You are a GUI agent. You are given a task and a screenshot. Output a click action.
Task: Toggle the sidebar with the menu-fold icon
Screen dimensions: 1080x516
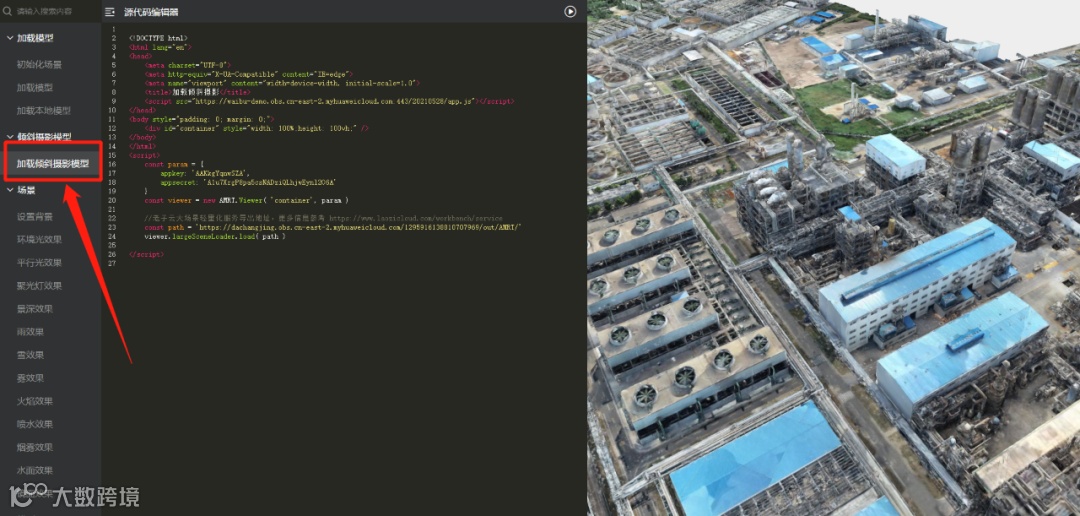[110, 12]
